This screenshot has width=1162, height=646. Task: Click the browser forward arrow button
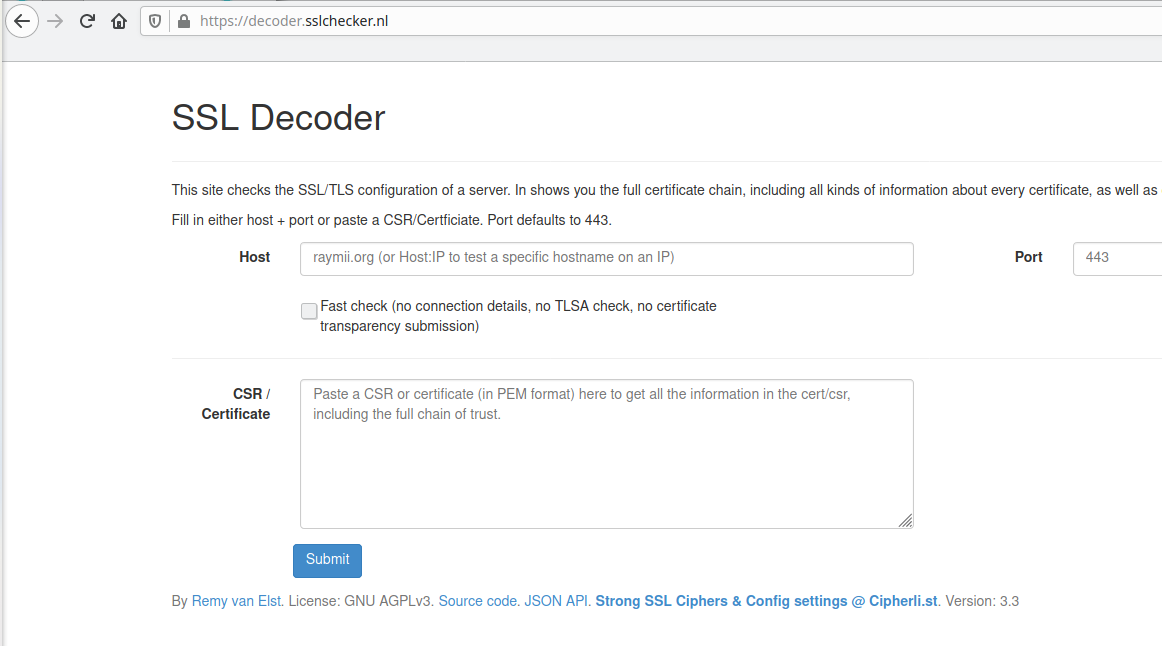pos(55,21)
